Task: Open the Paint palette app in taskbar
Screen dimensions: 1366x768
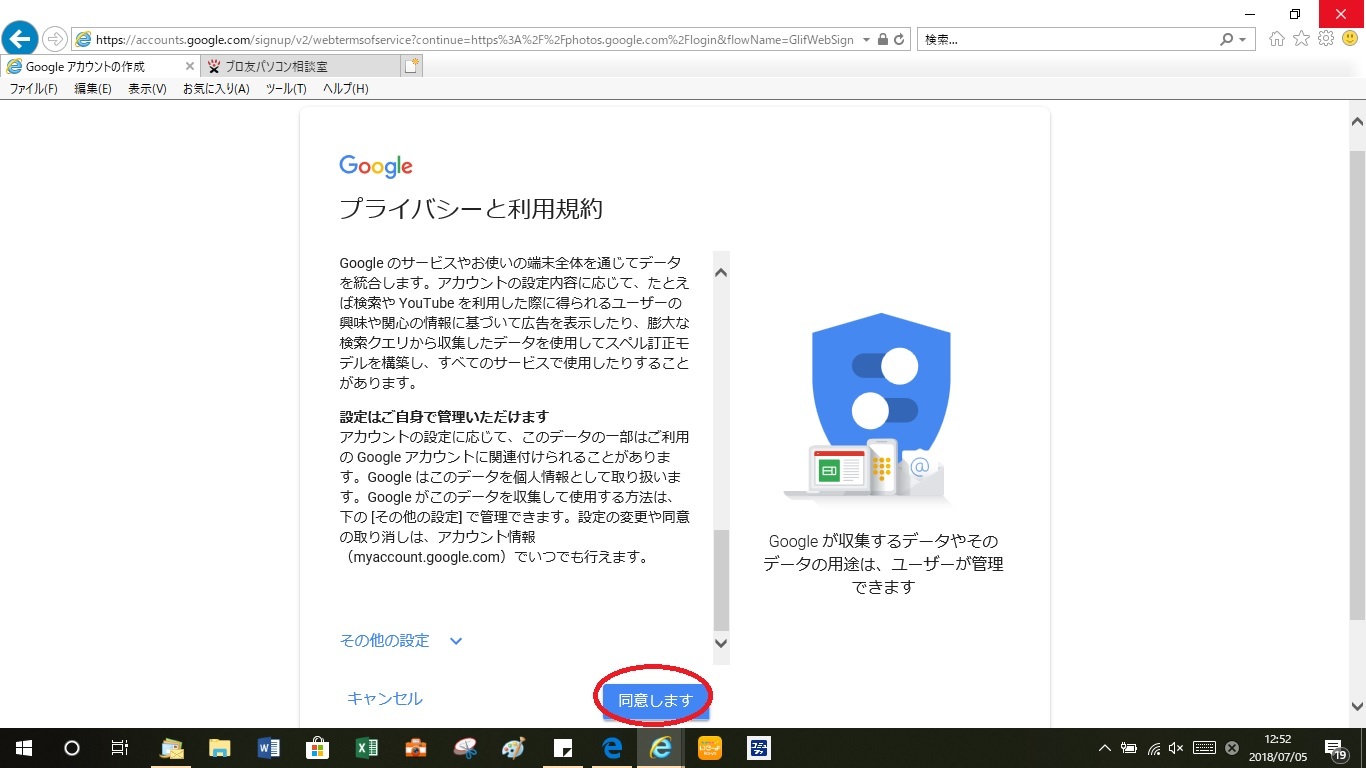Action: tap(513, 748)
